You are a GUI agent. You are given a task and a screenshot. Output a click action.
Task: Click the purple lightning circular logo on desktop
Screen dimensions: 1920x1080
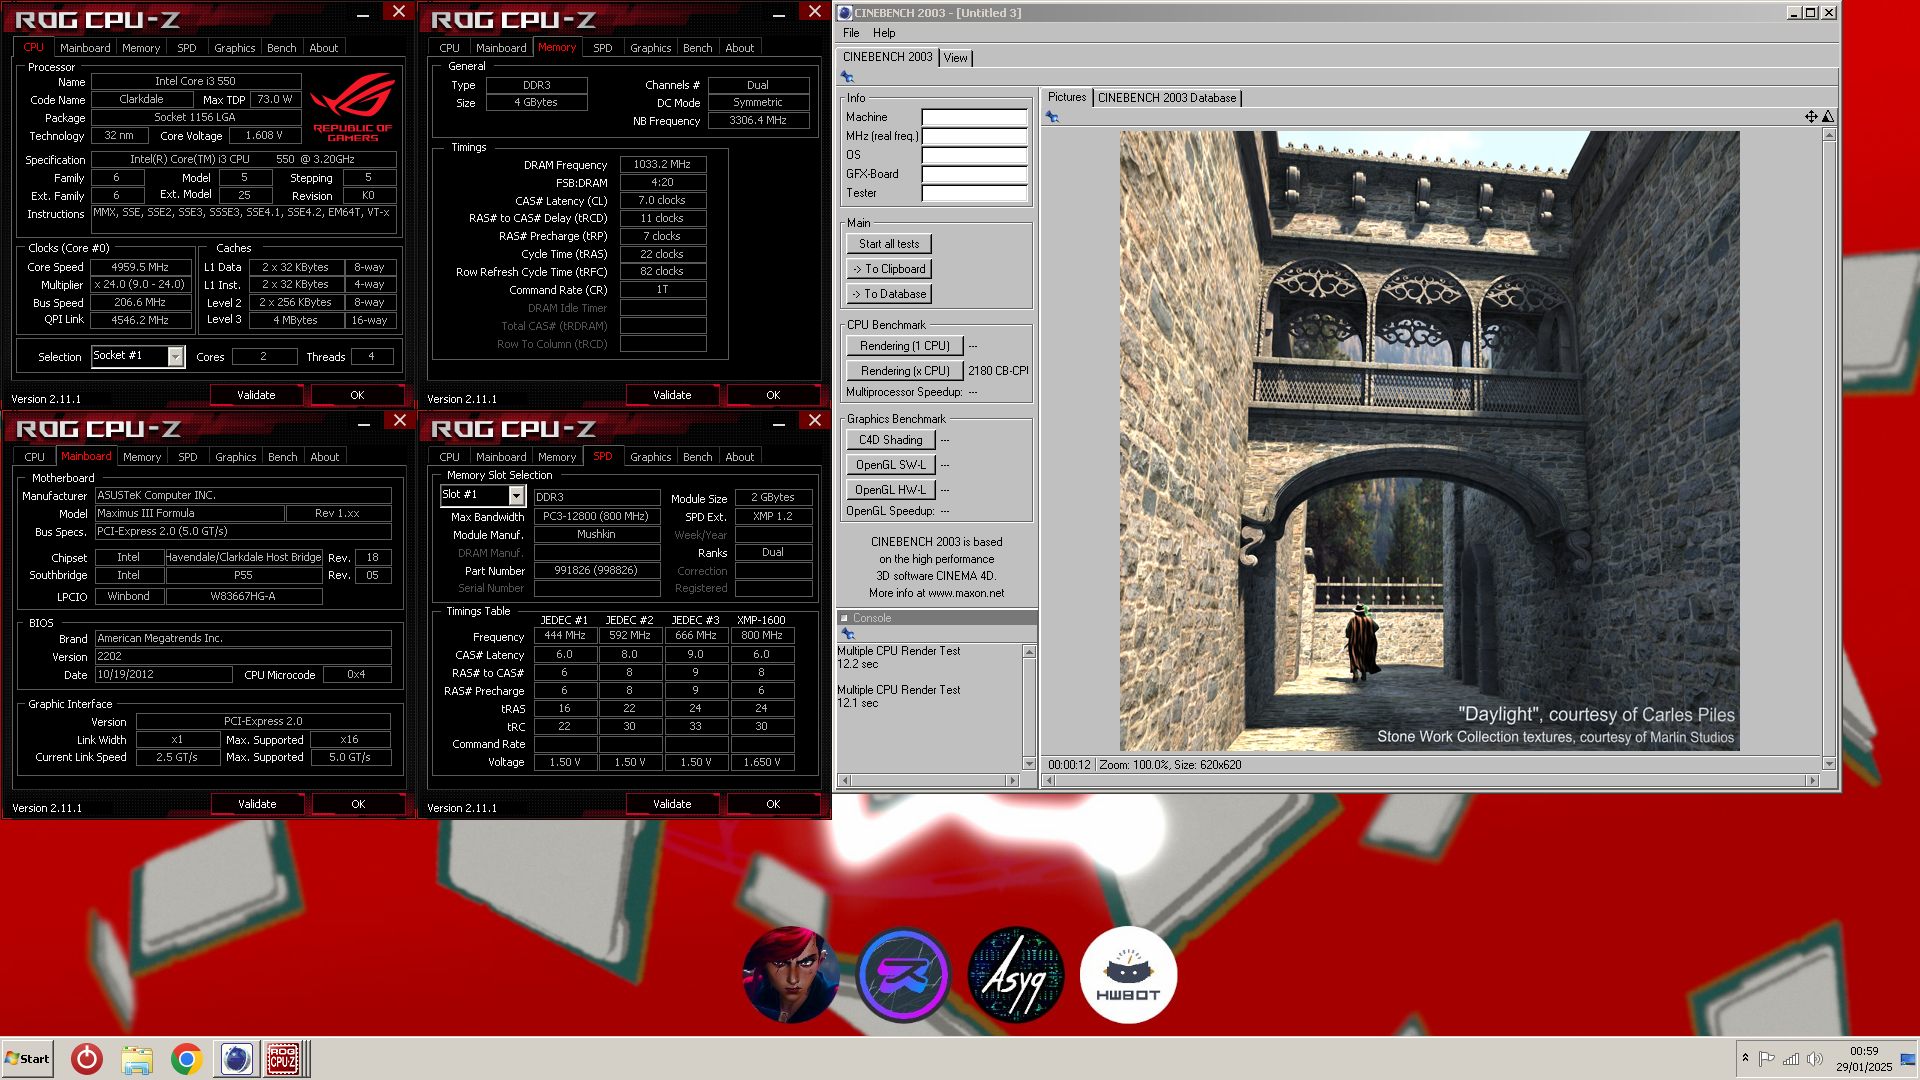pos(903,975)
